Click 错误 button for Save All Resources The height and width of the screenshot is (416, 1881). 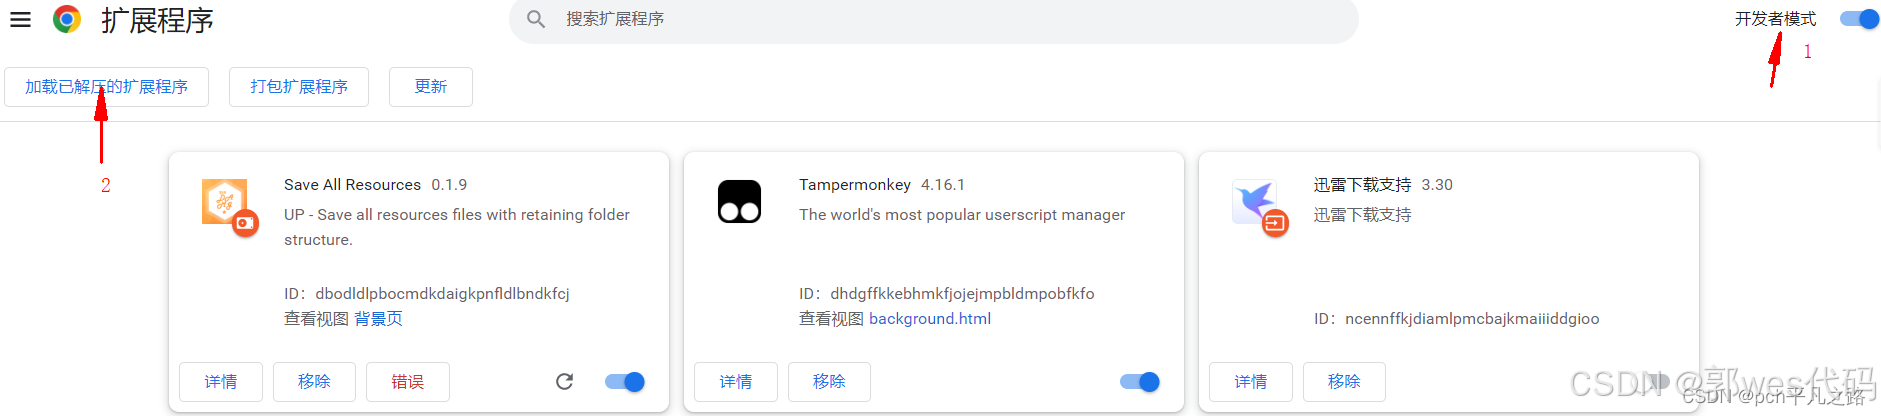coord(408,382)
